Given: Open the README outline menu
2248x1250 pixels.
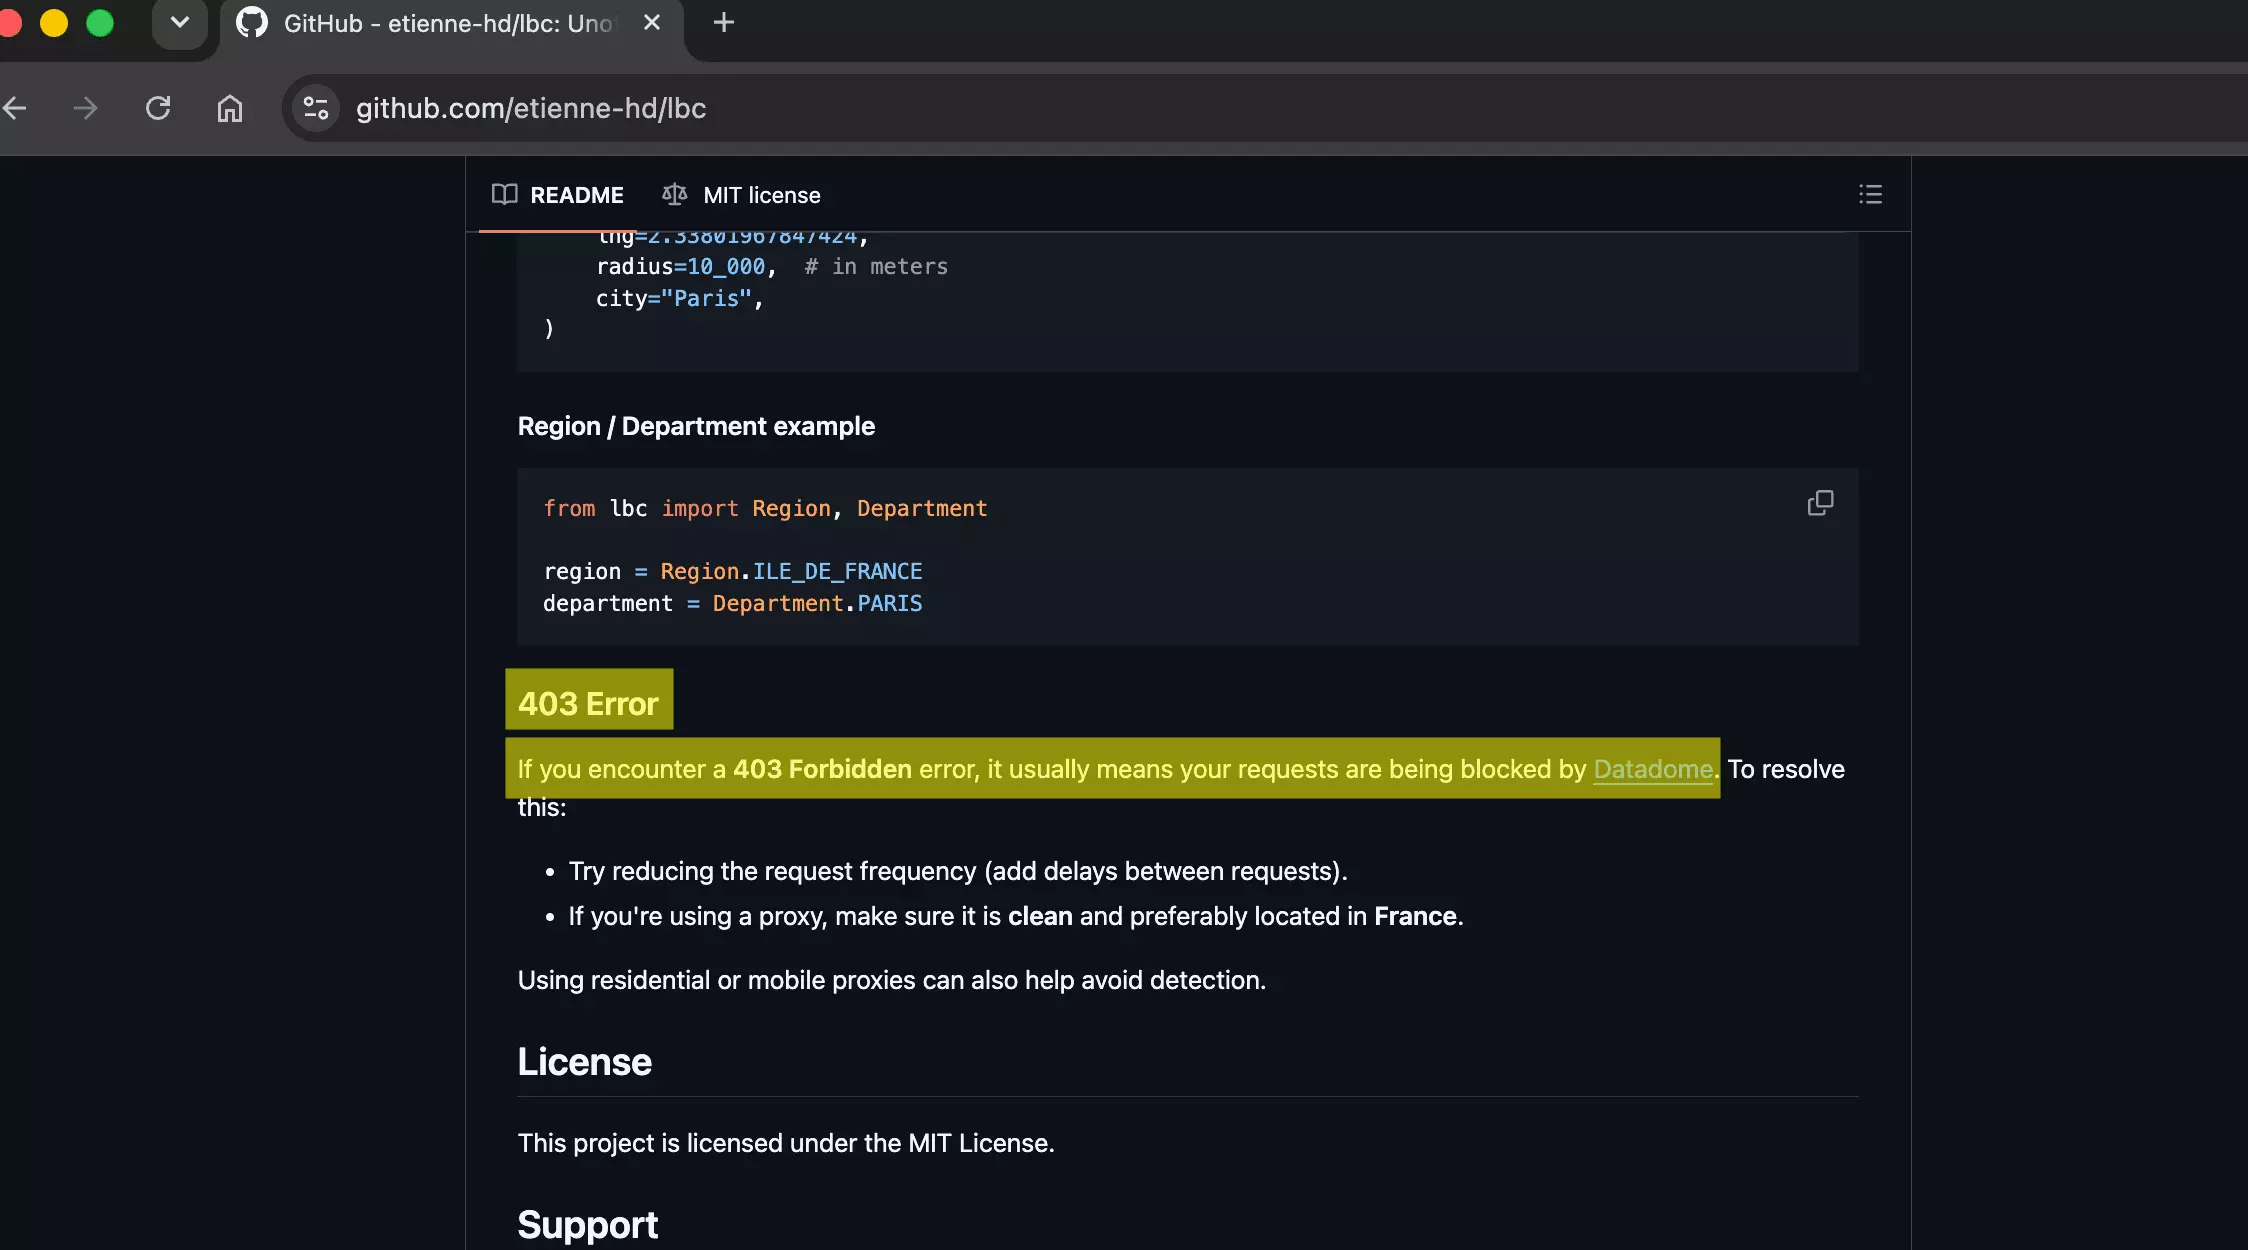Looking at the screenshot, I should pos(1870,194).
